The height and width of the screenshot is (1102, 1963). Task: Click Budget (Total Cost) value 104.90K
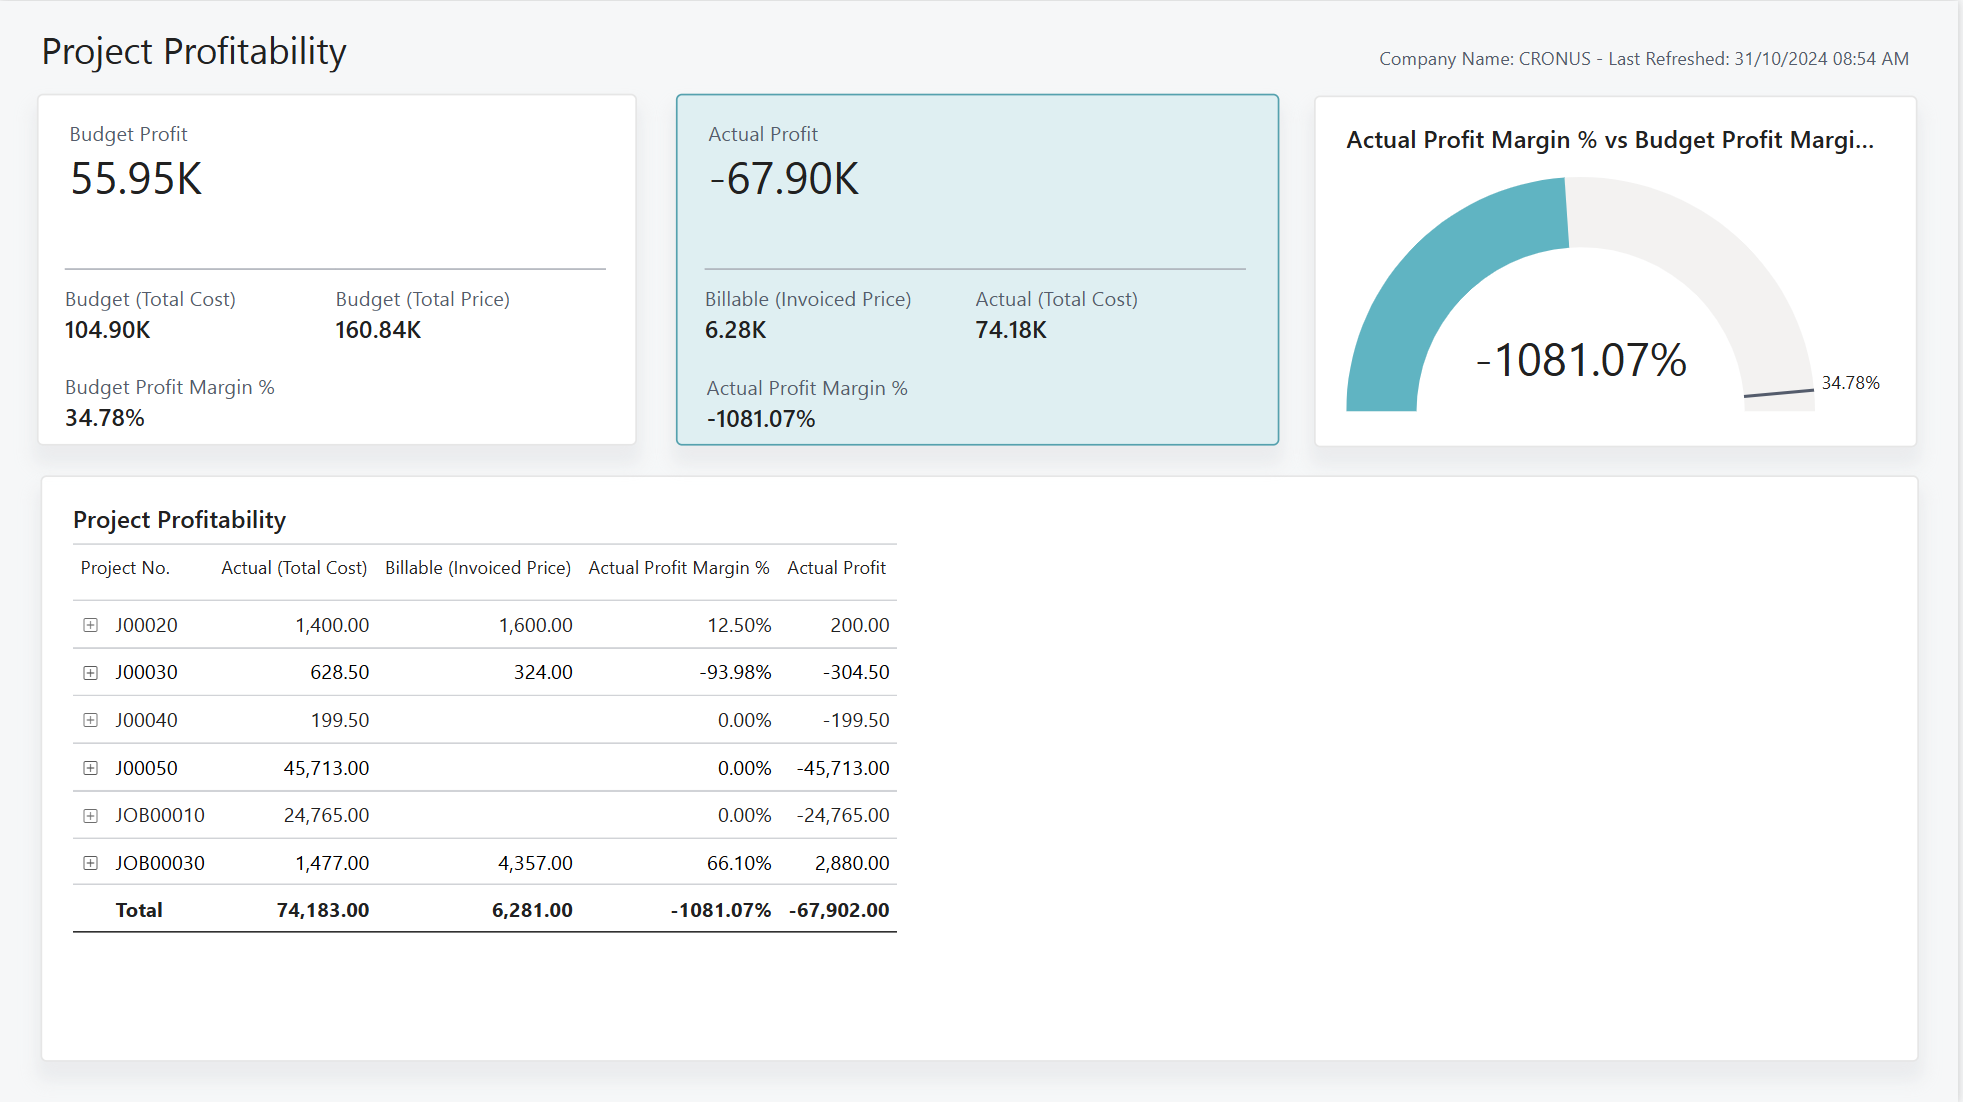[x=108, y=330]
